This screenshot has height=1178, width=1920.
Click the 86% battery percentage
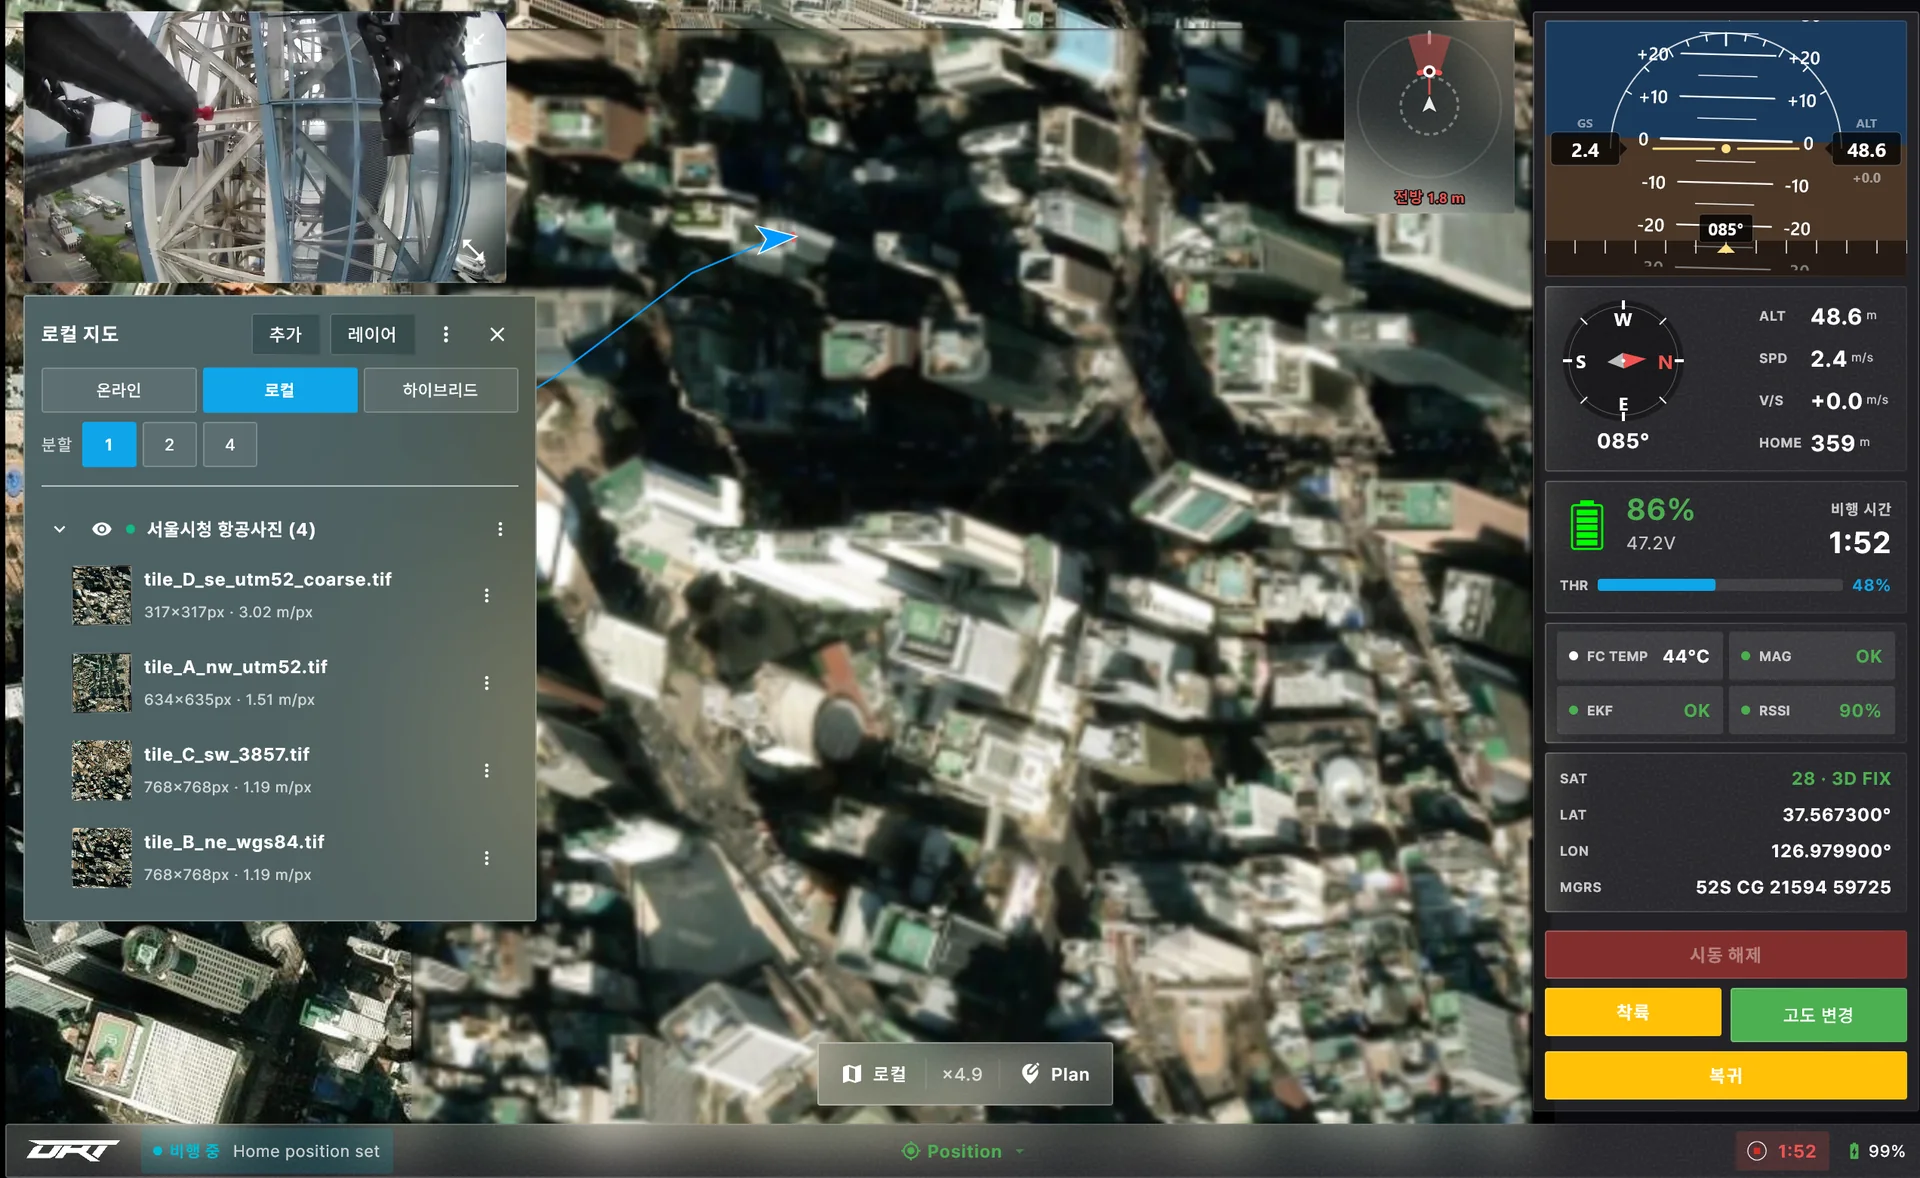(x=1660, y=510)
